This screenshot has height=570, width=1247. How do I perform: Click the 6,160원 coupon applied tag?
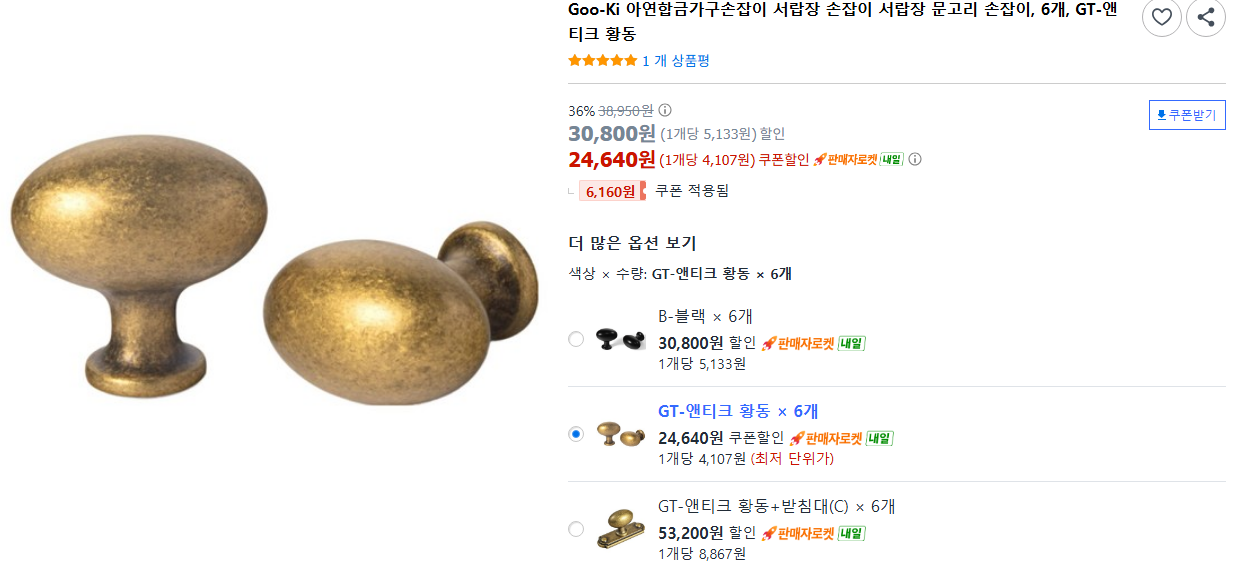pos(612,191)
